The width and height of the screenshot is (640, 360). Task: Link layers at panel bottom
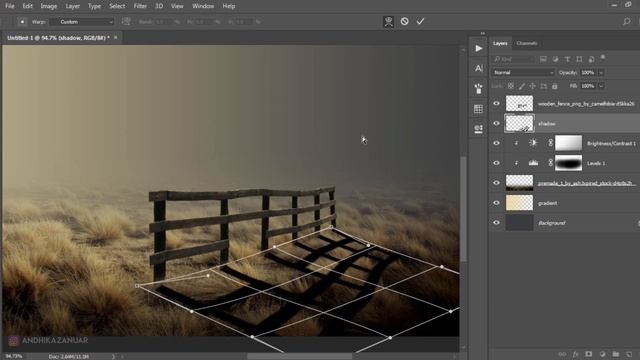pos(562,354)
